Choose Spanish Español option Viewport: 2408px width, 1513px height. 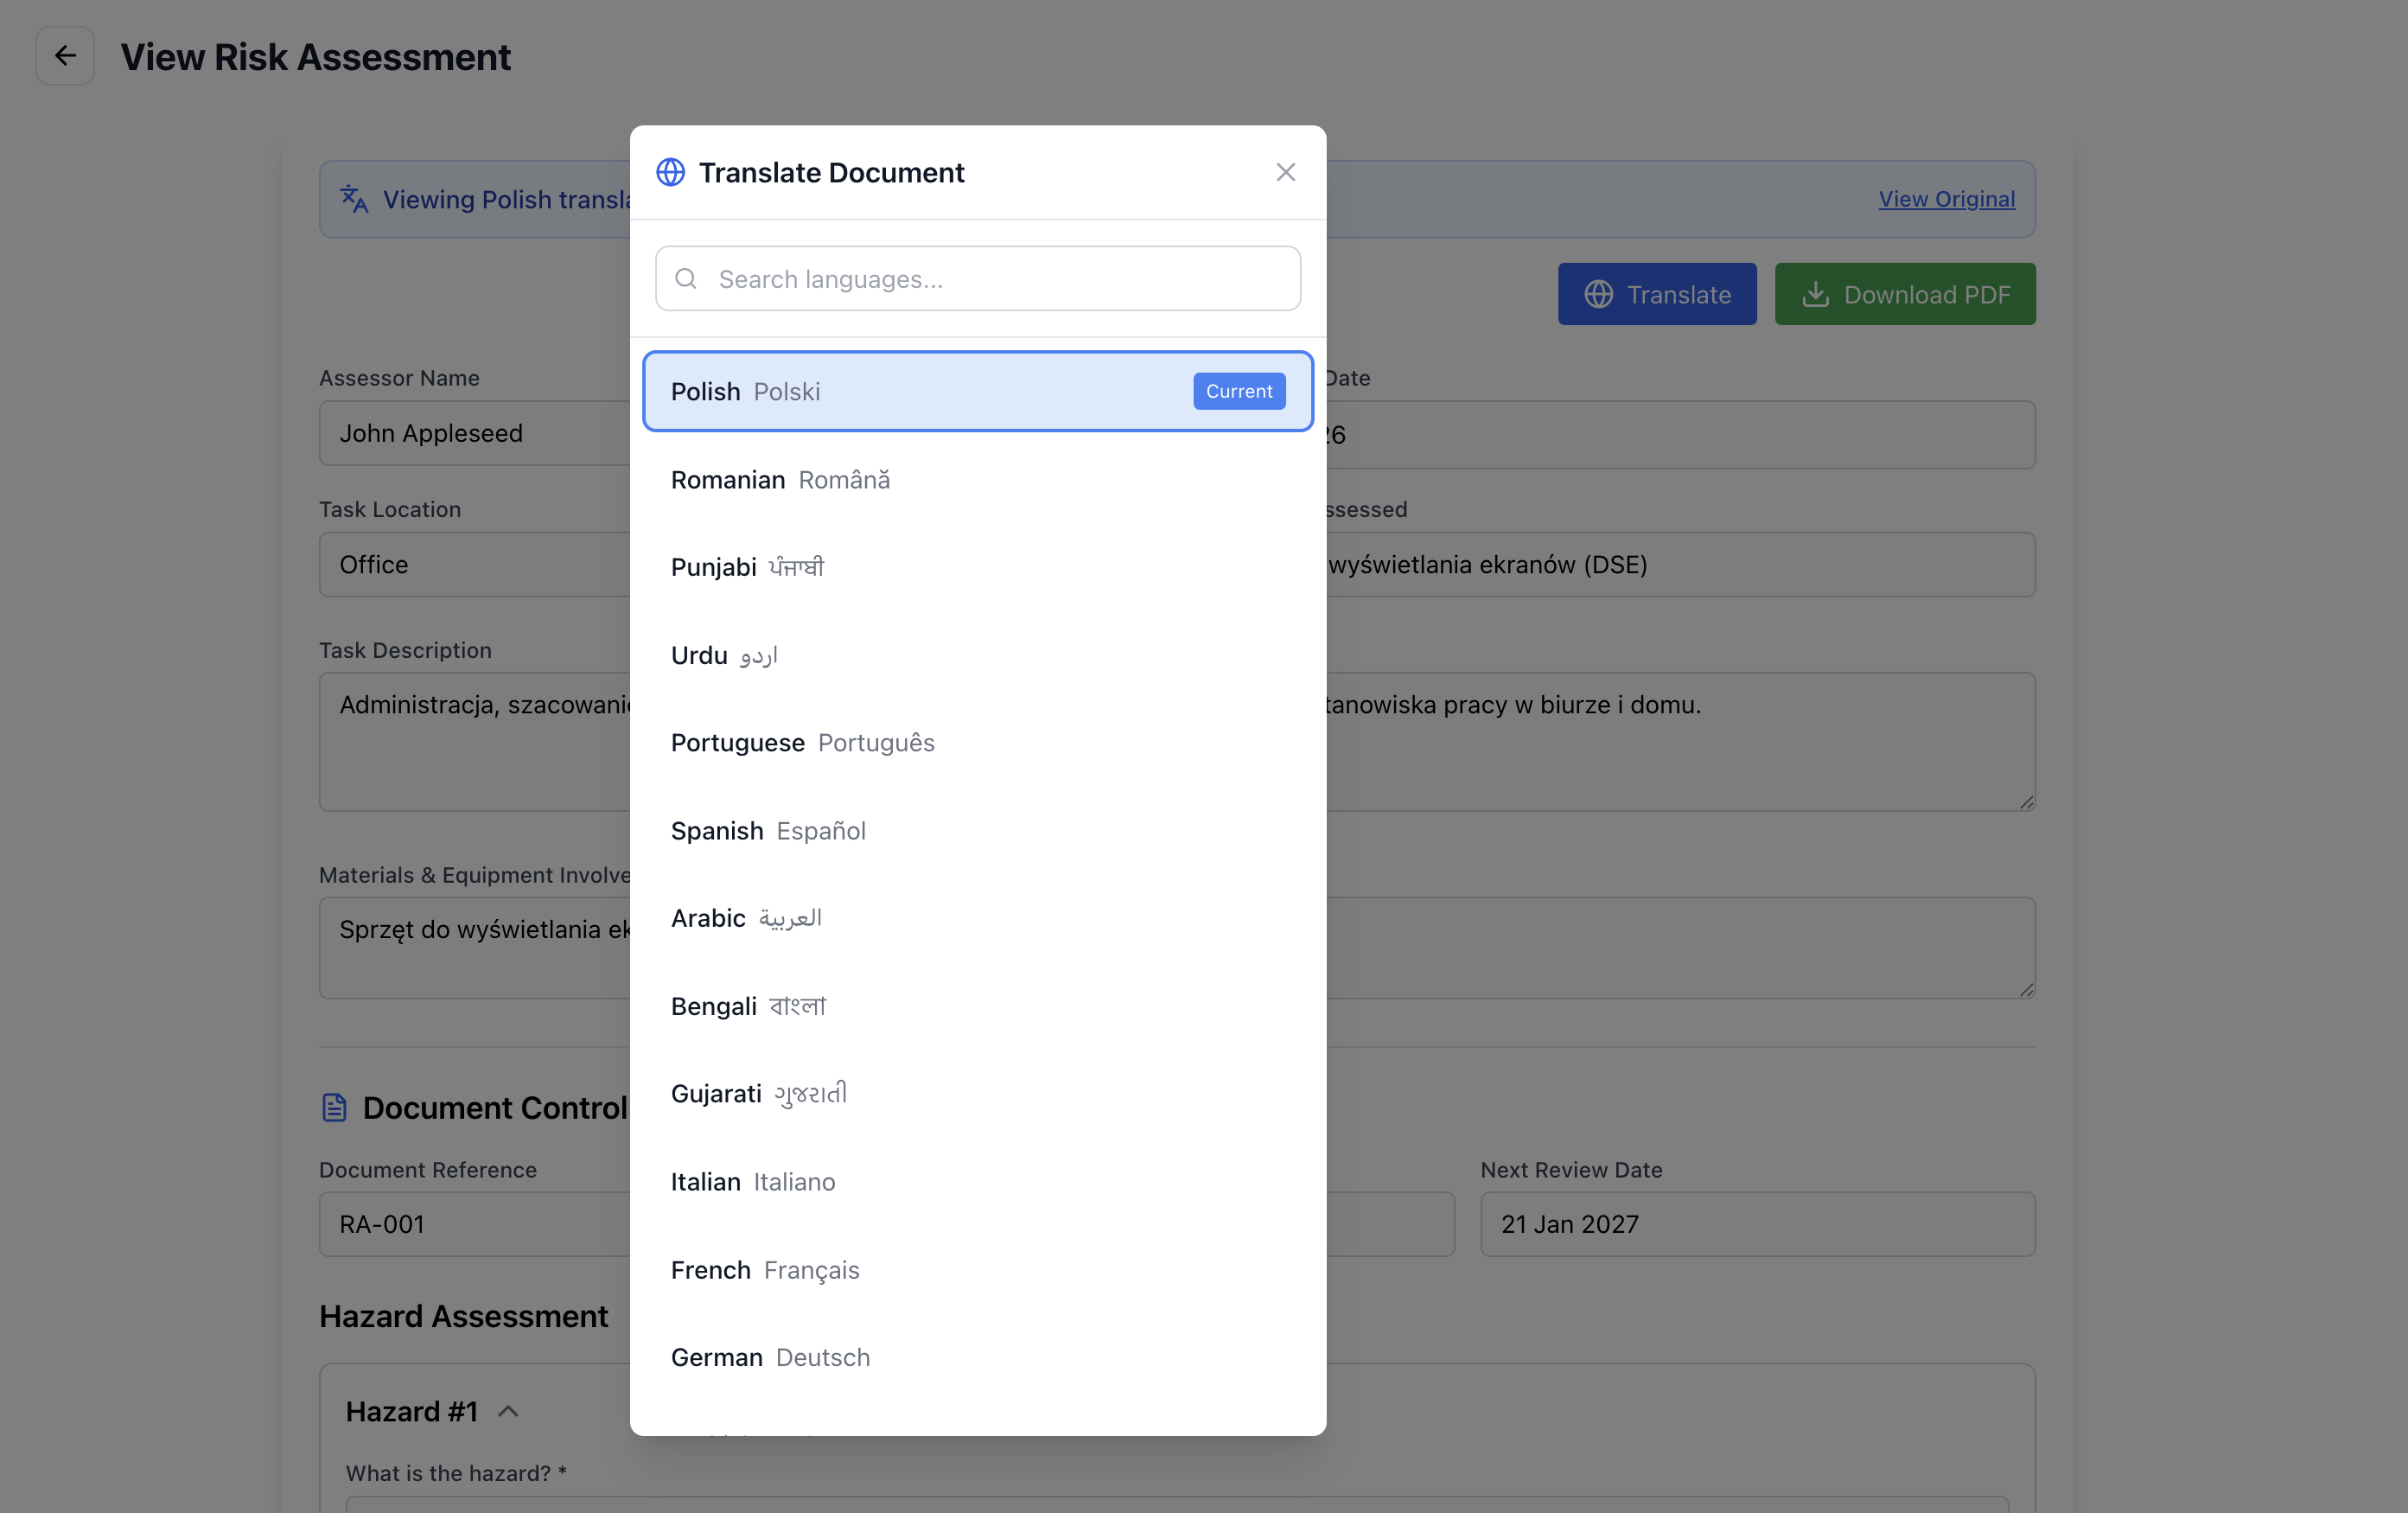(977, 831)
